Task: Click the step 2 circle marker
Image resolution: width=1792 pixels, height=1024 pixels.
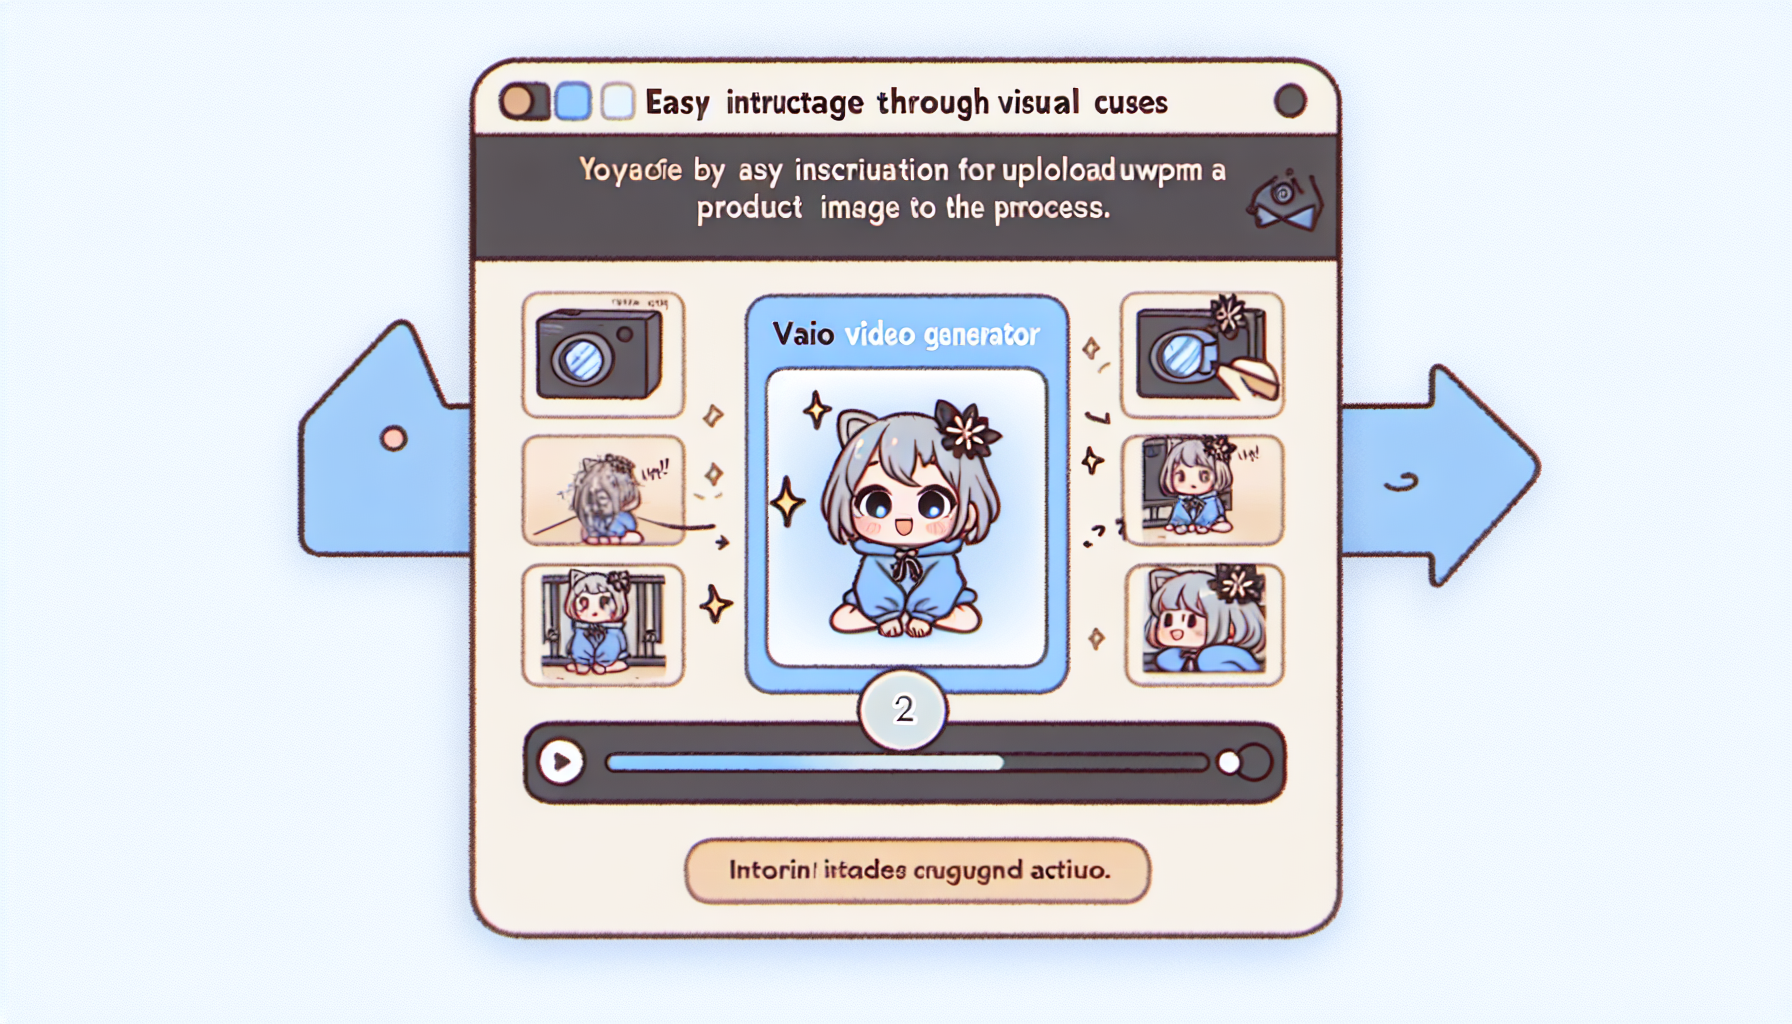Action: 903,709
